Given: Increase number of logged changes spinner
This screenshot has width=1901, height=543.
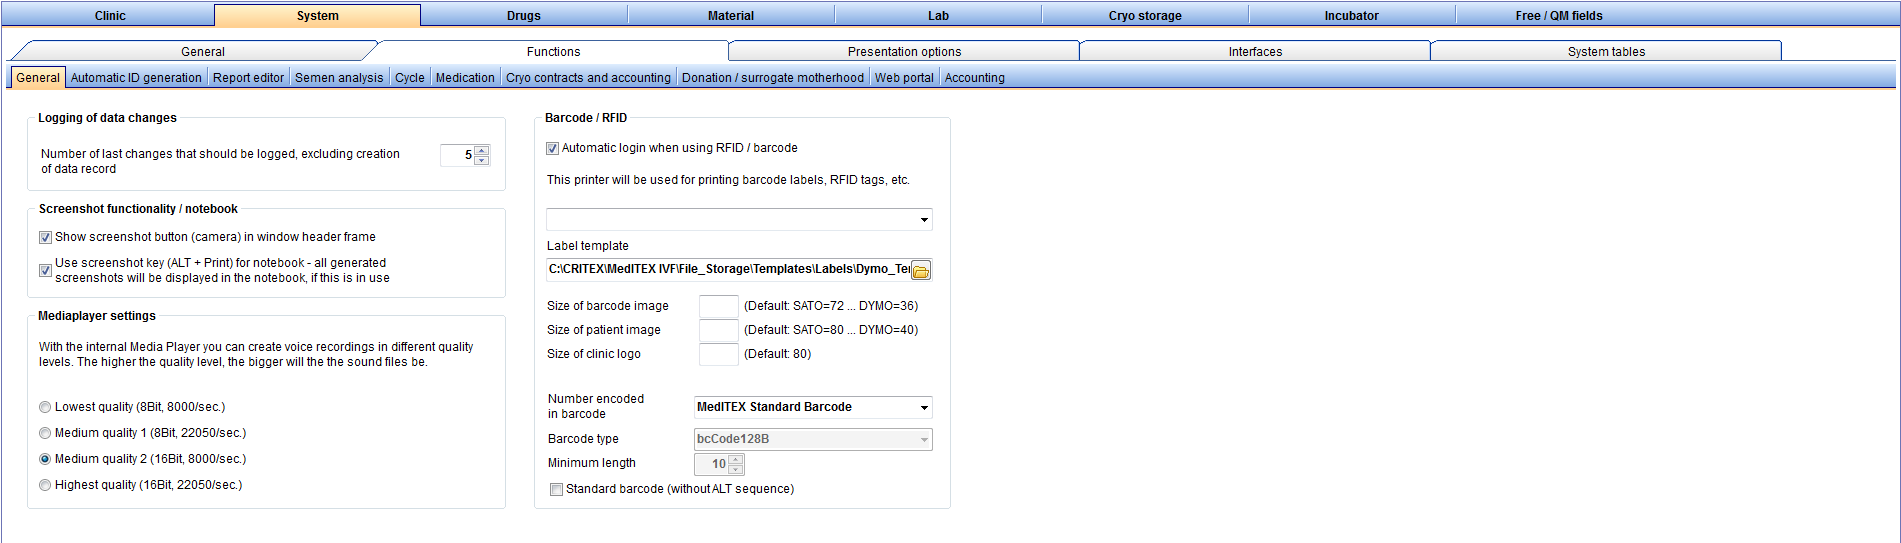Looking at the screenshot, I should pos(482,151).
